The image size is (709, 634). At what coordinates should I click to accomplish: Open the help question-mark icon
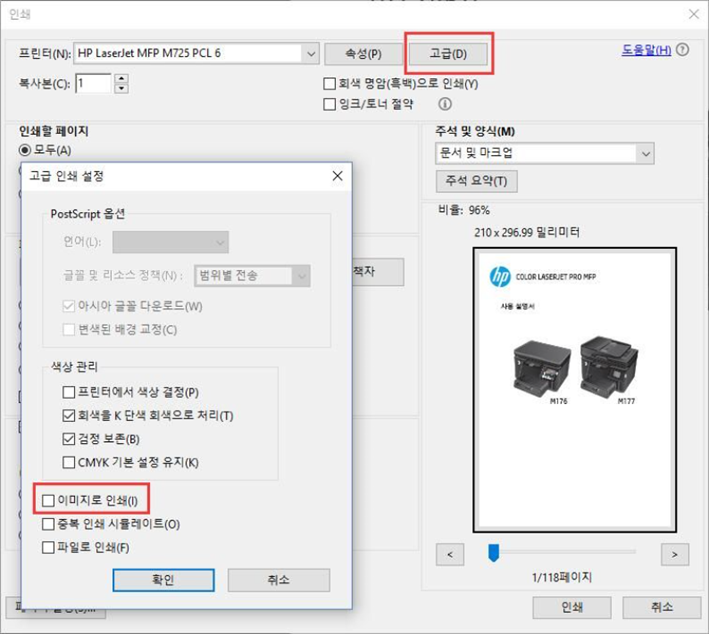(x=682, y=50)
